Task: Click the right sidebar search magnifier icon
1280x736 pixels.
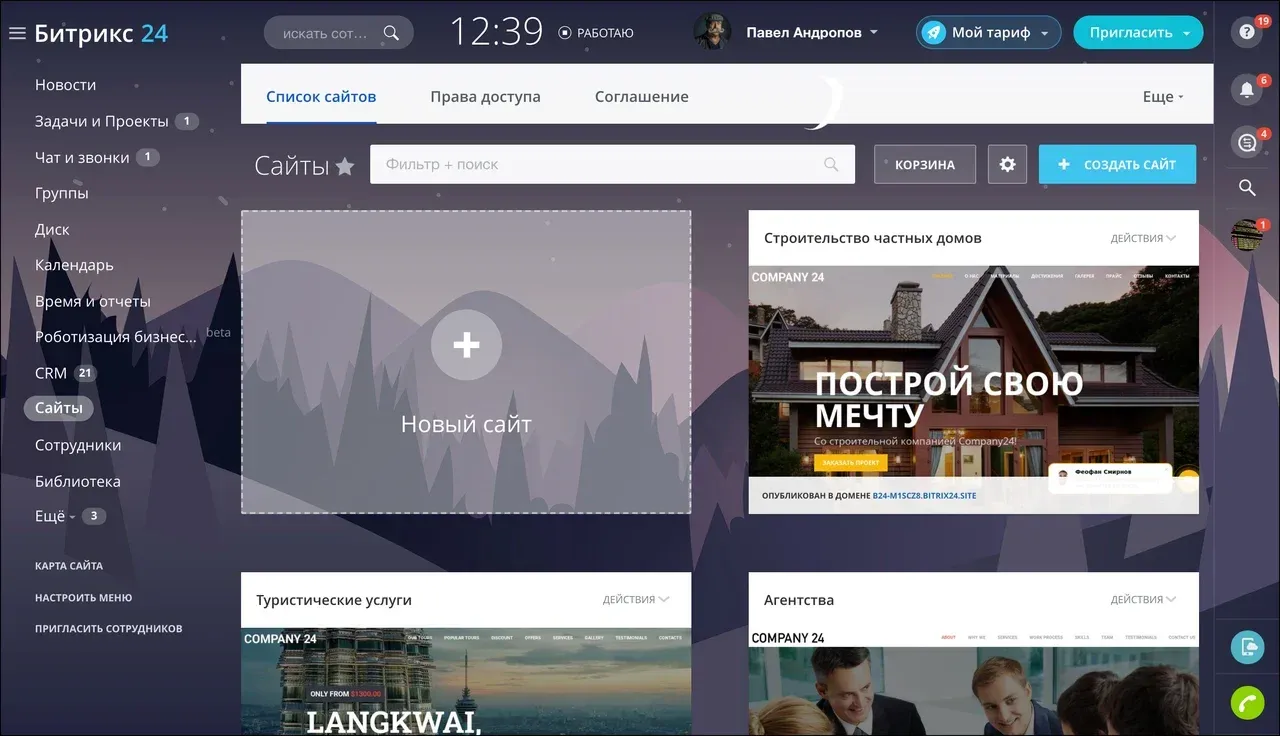Action: click(x=1247, y=187)
